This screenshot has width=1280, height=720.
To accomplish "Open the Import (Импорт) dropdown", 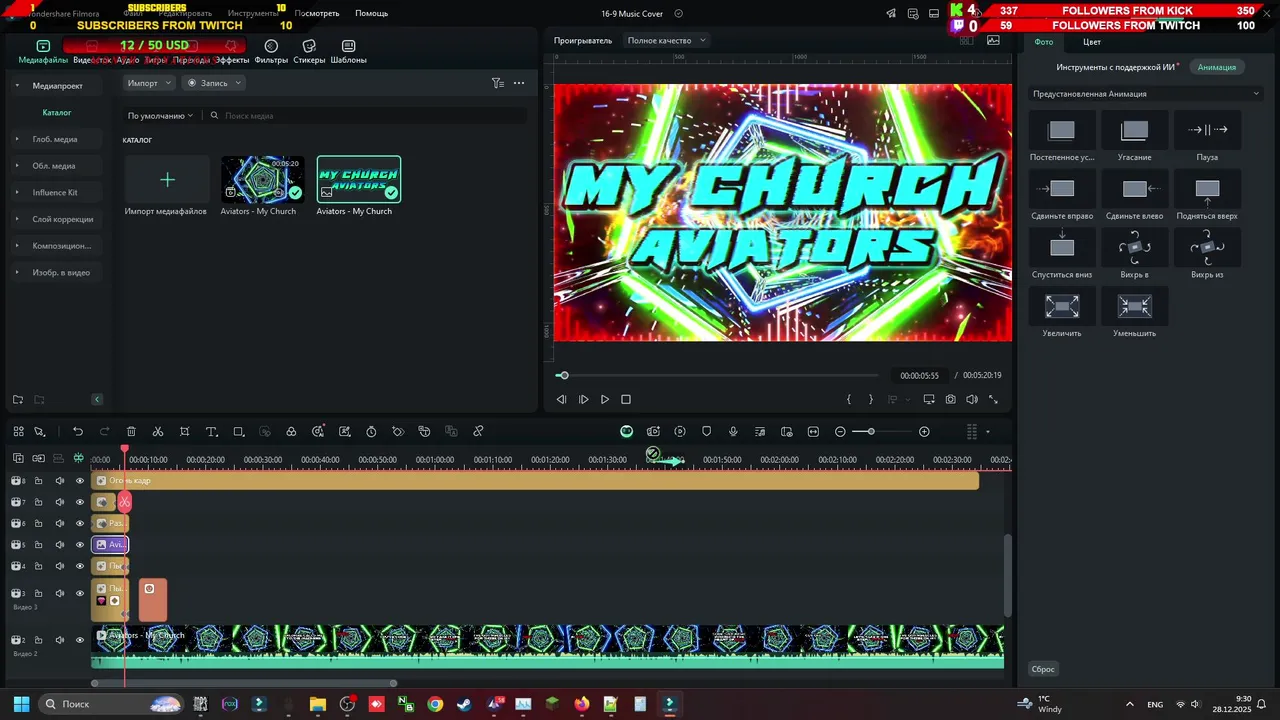I will (x=150, y=83).
